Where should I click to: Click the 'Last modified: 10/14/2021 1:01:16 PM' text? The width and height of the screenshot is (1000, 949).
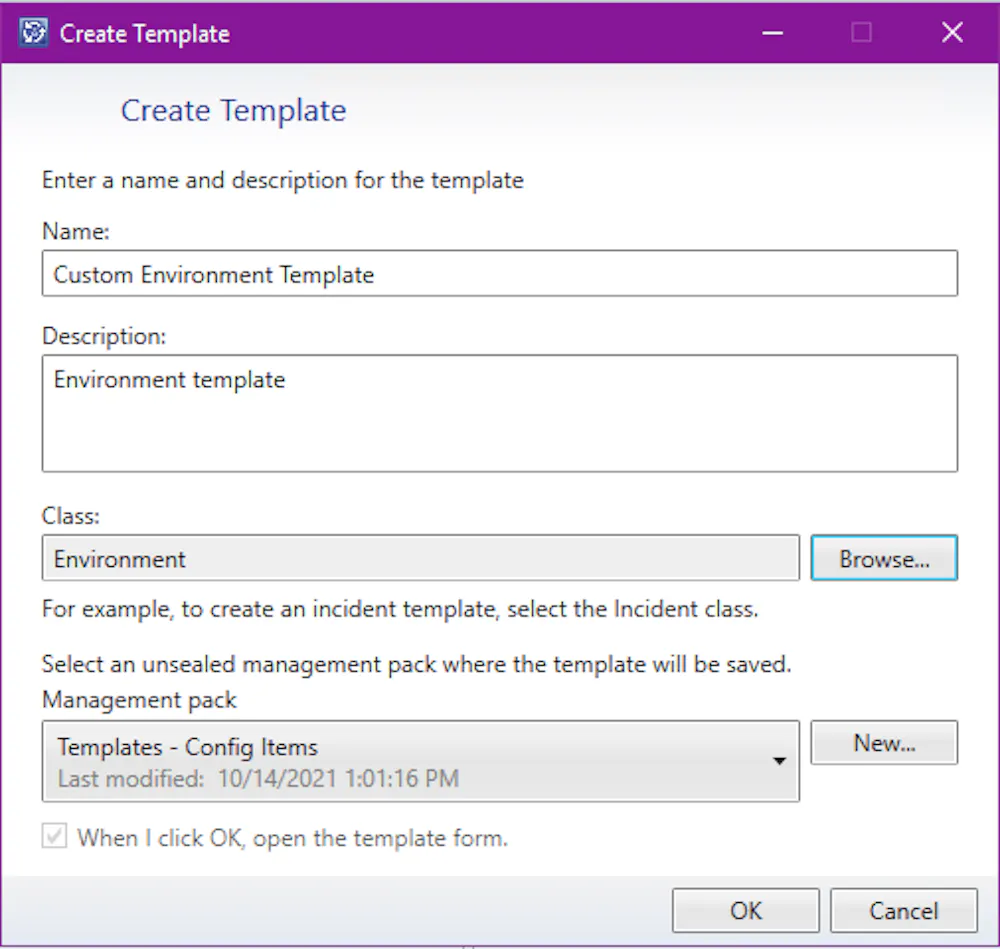[x=258, y=779]
